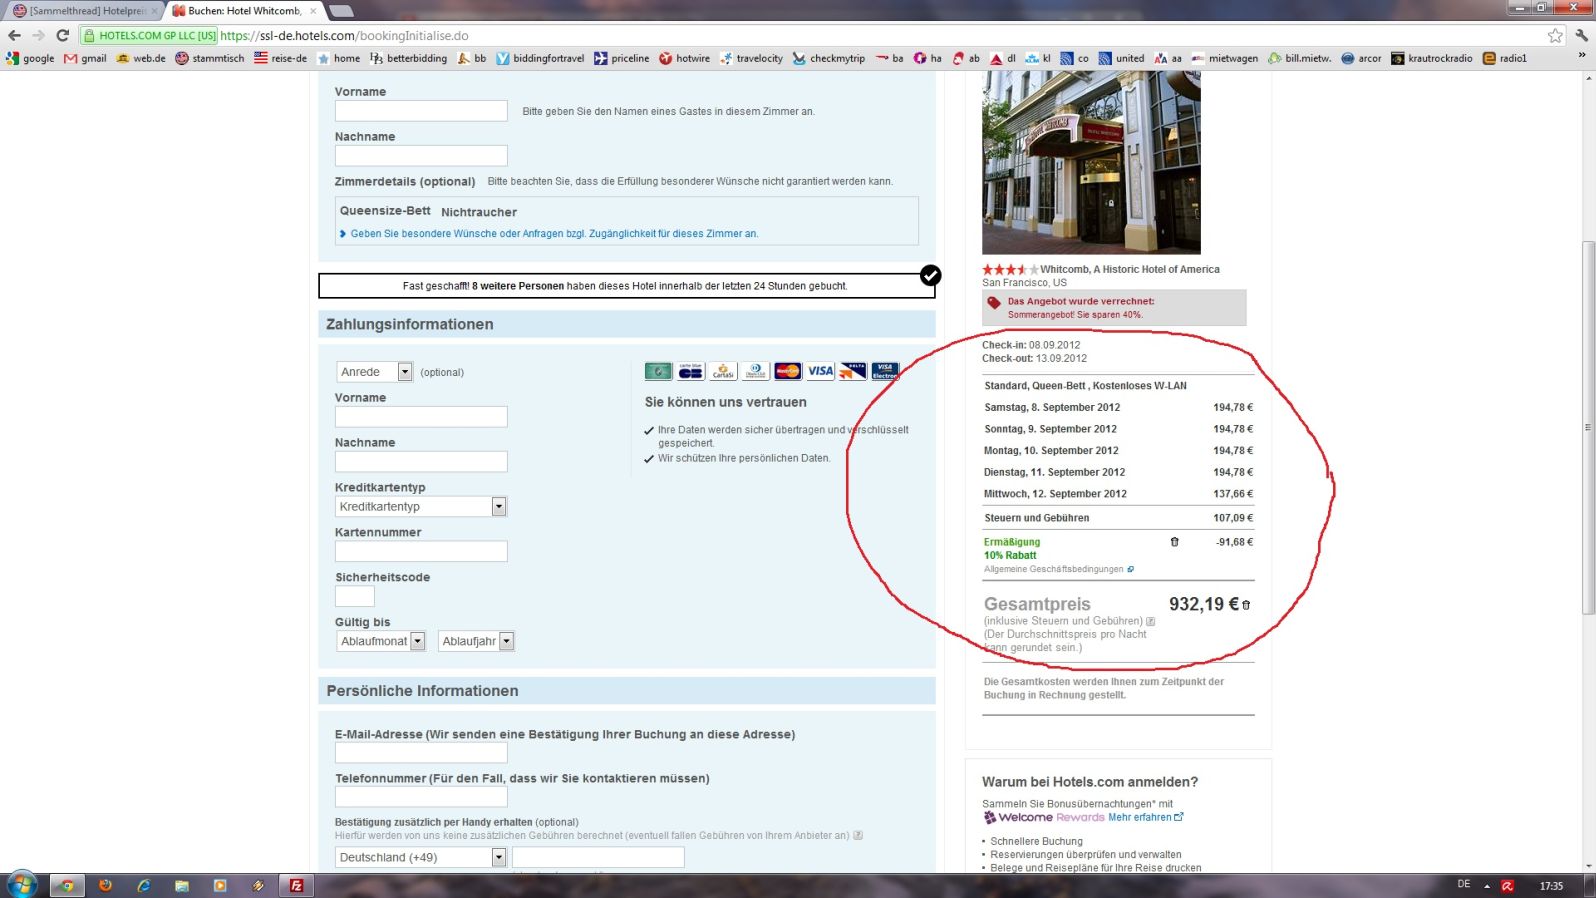Open the Ablaufmonat expiry month dropdown
The width and height of the screenshot is (1596, 898).
(x=381, y=641)
